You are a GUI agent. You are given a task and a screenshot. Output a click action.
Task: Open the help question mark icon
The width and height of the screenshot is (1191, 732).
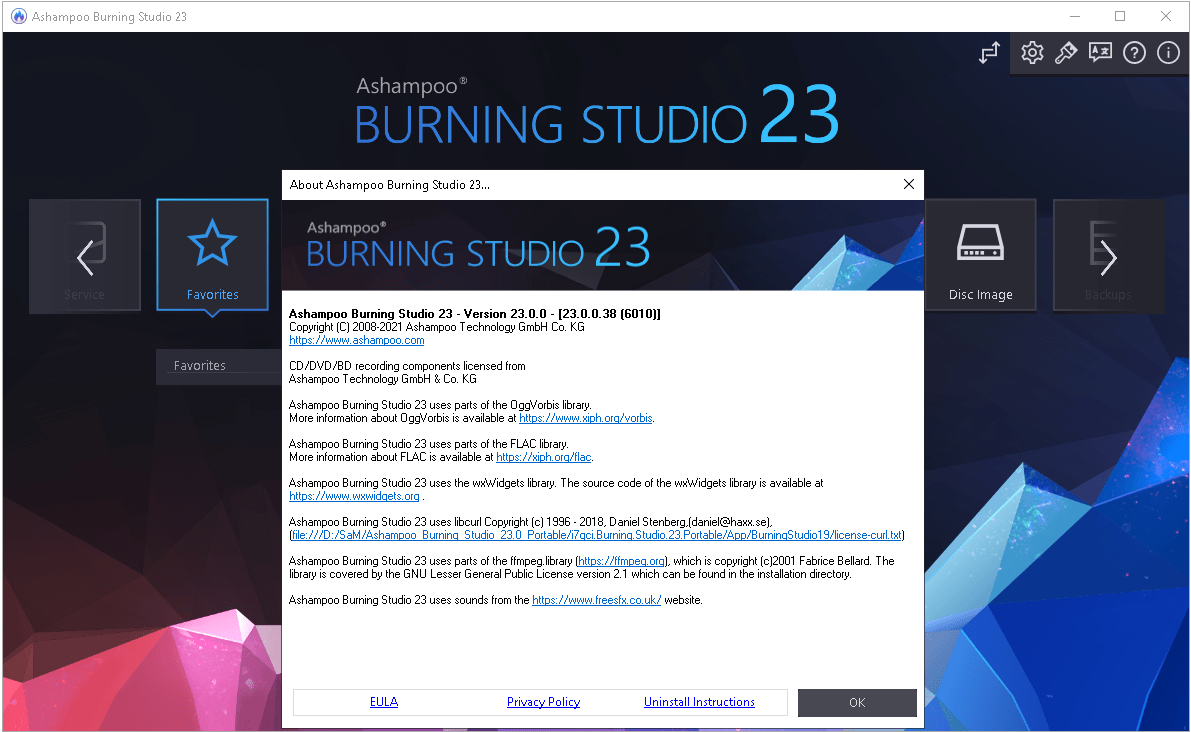point(1134,52)
